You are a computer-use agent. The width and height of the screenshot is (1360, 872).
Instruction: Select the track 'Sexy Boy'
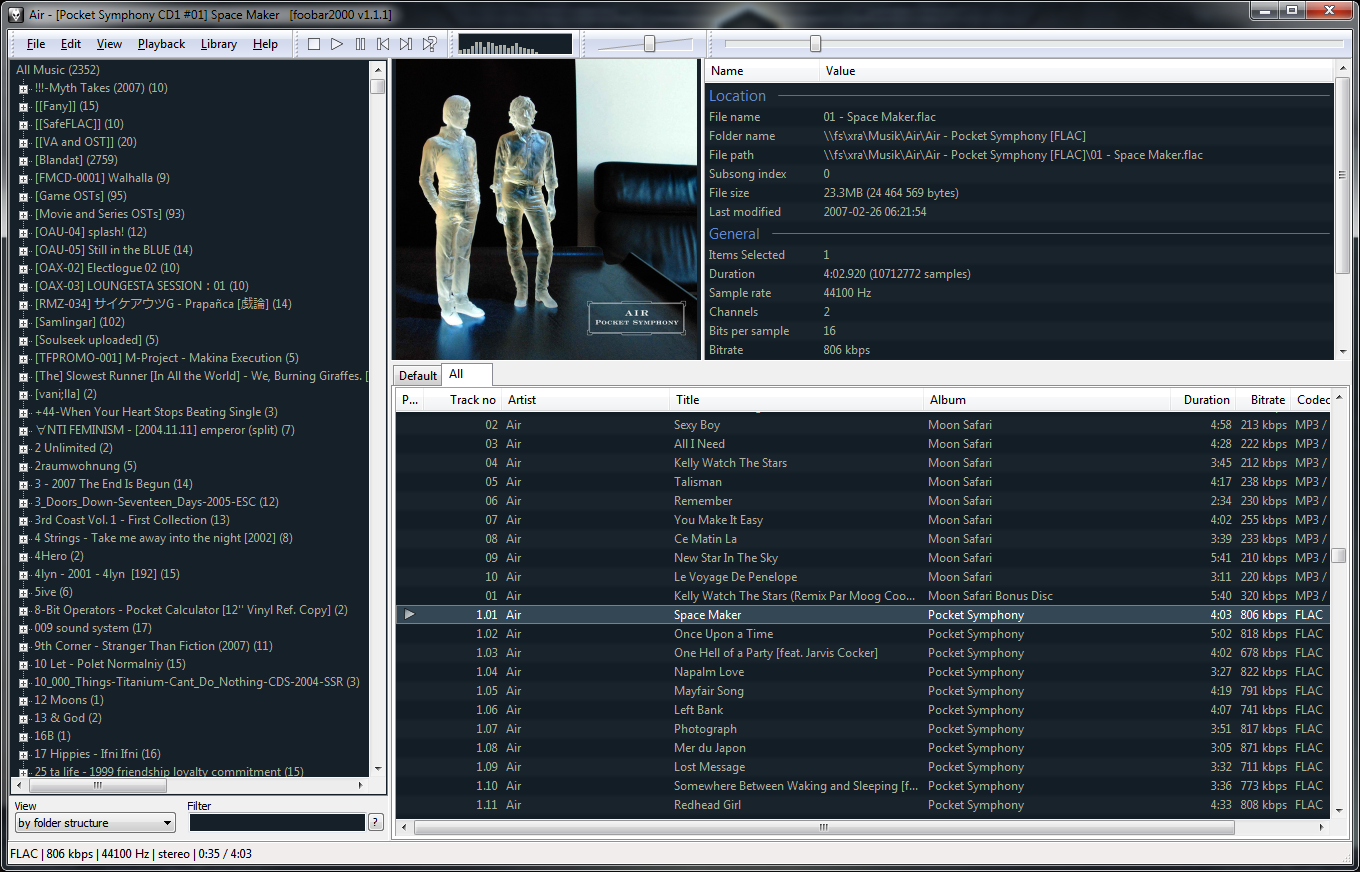pyautogui.click(x=862, y=425)
